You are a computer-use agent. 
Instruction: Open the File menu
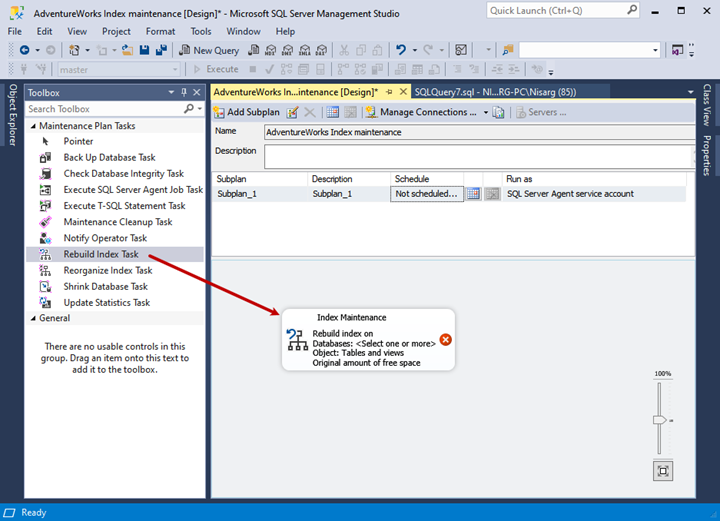click(14, 31)
